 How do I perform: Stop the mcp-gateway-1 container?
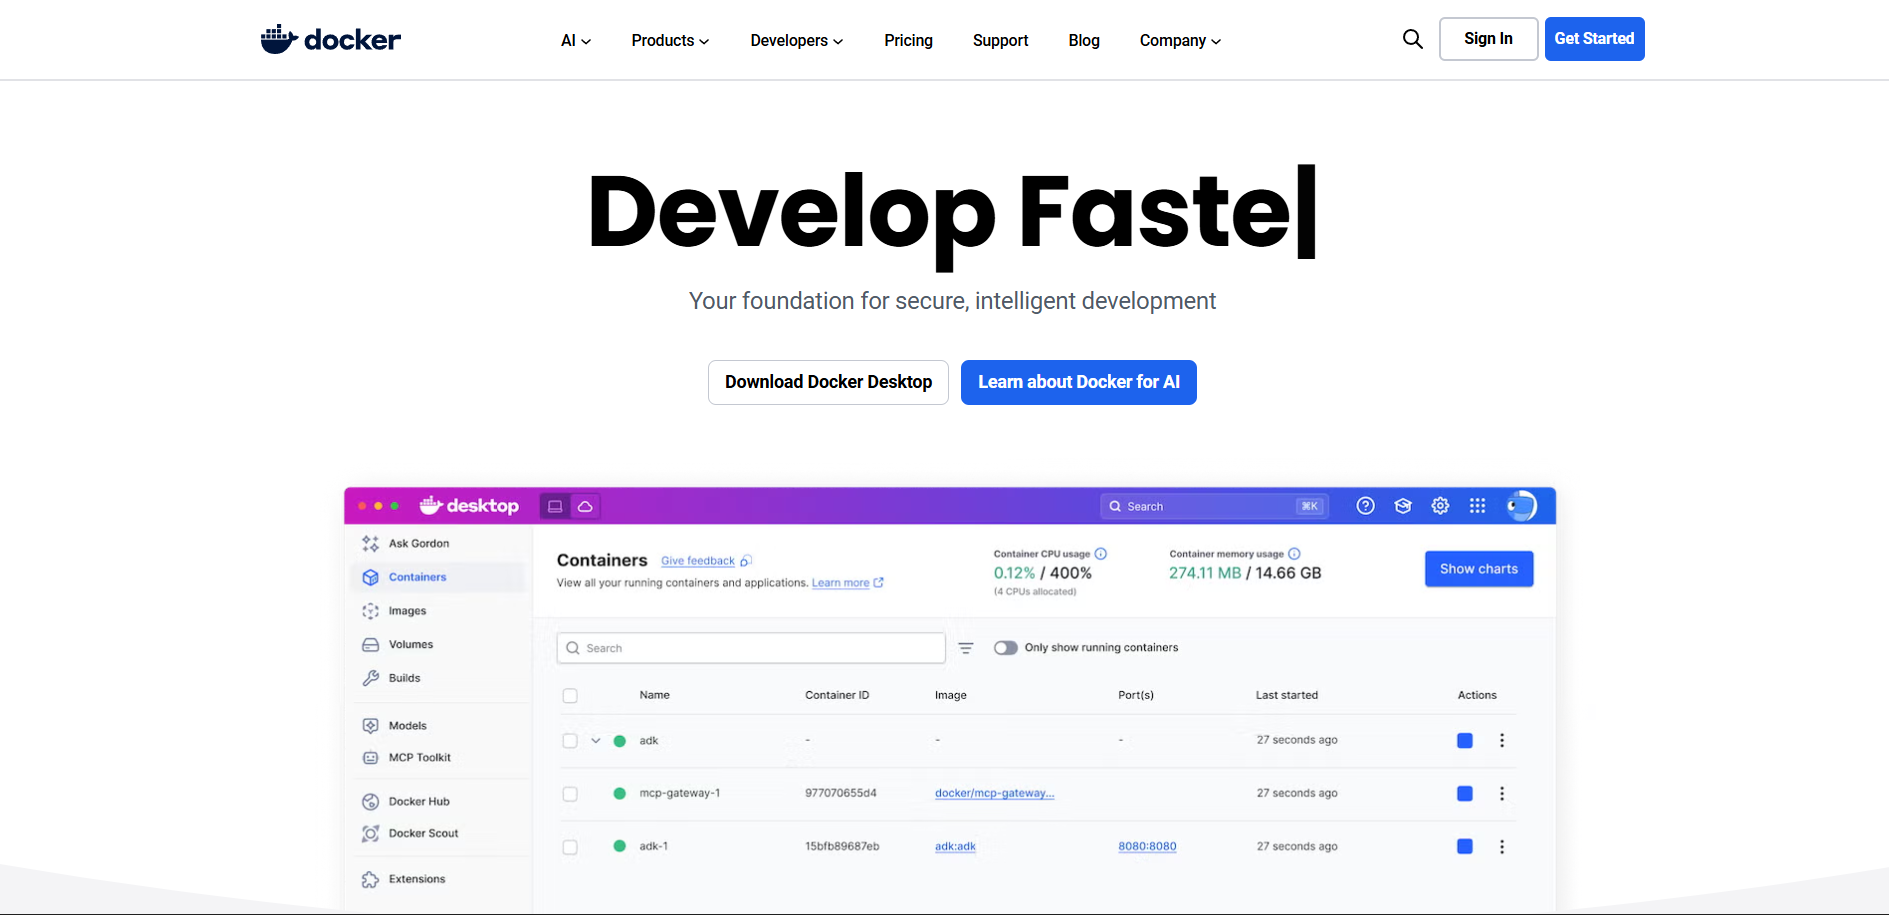tap(1465, 794)
